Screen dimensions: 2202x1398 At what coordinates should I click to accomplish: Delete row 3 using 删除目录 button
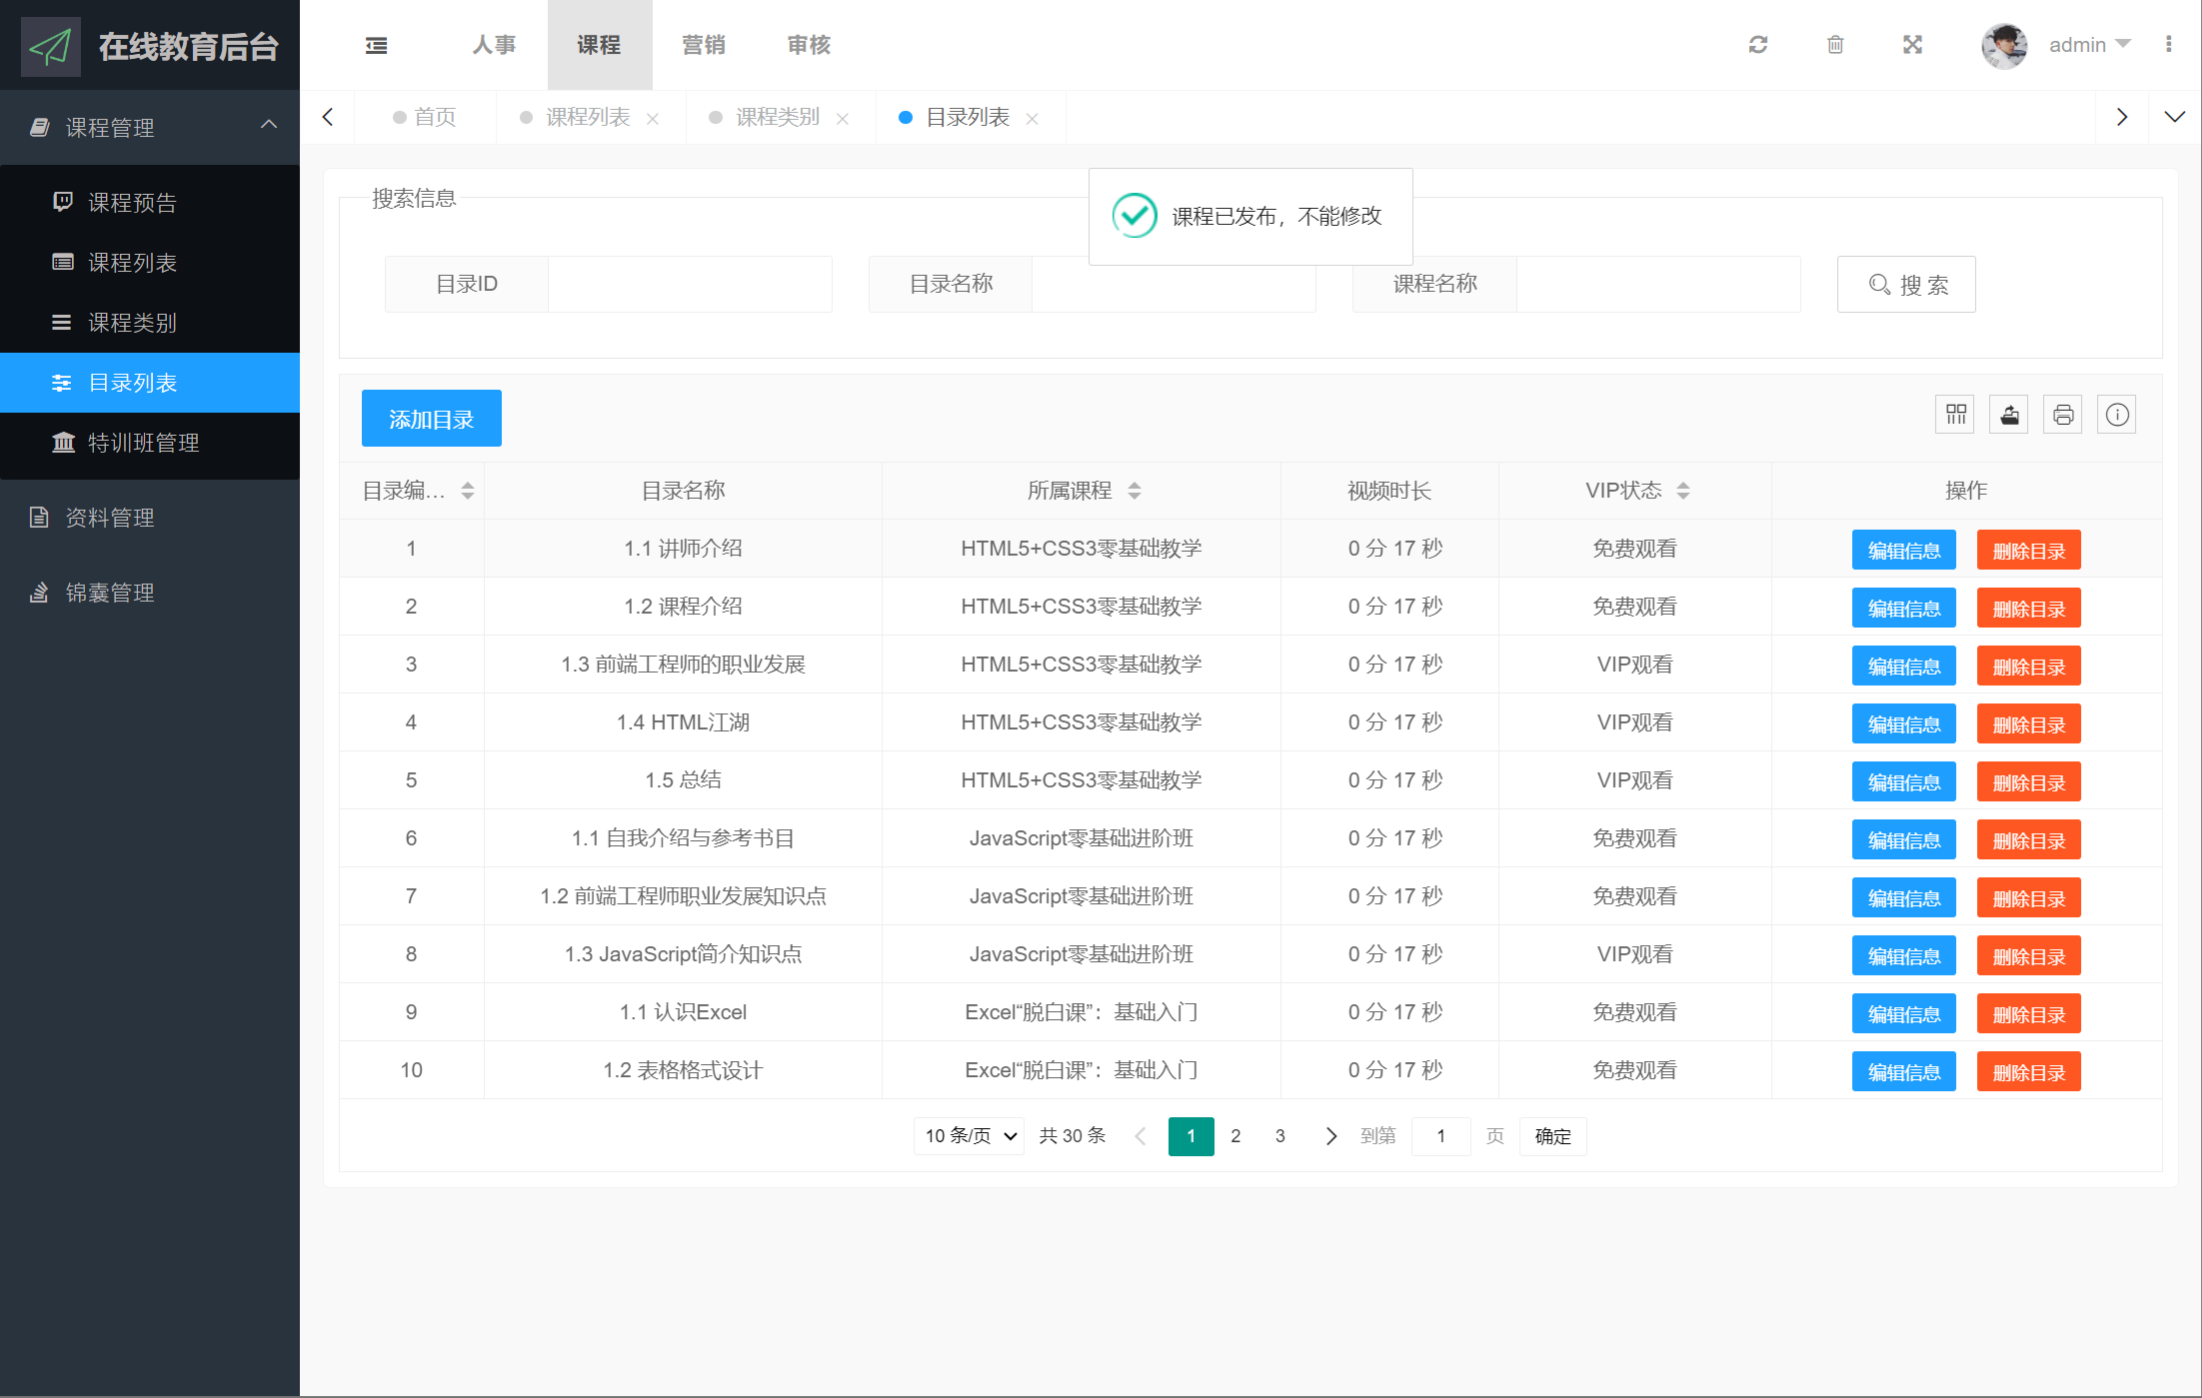[x=2028, y=666]
